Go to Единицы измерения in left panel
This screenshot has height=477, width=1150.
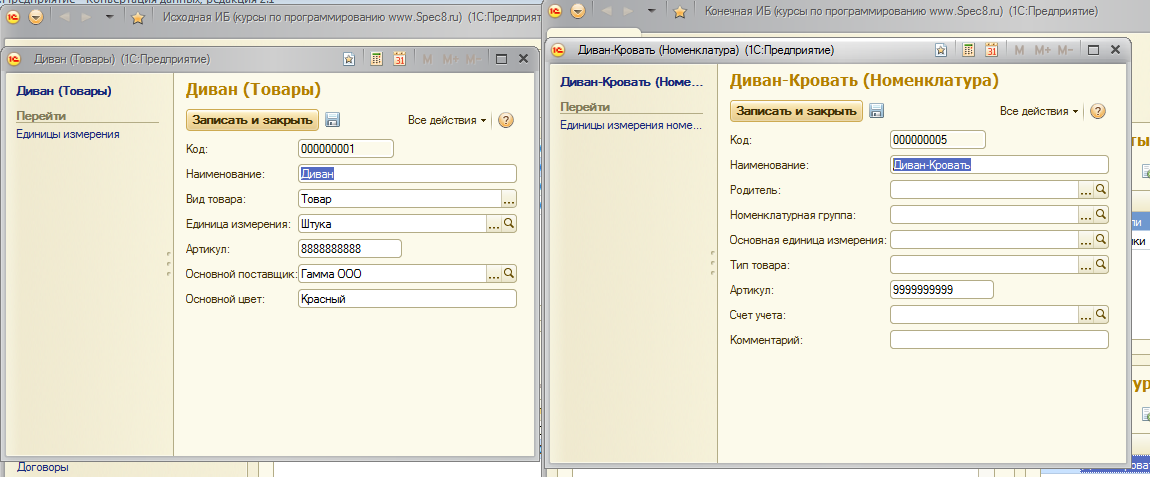coord(68,134)
